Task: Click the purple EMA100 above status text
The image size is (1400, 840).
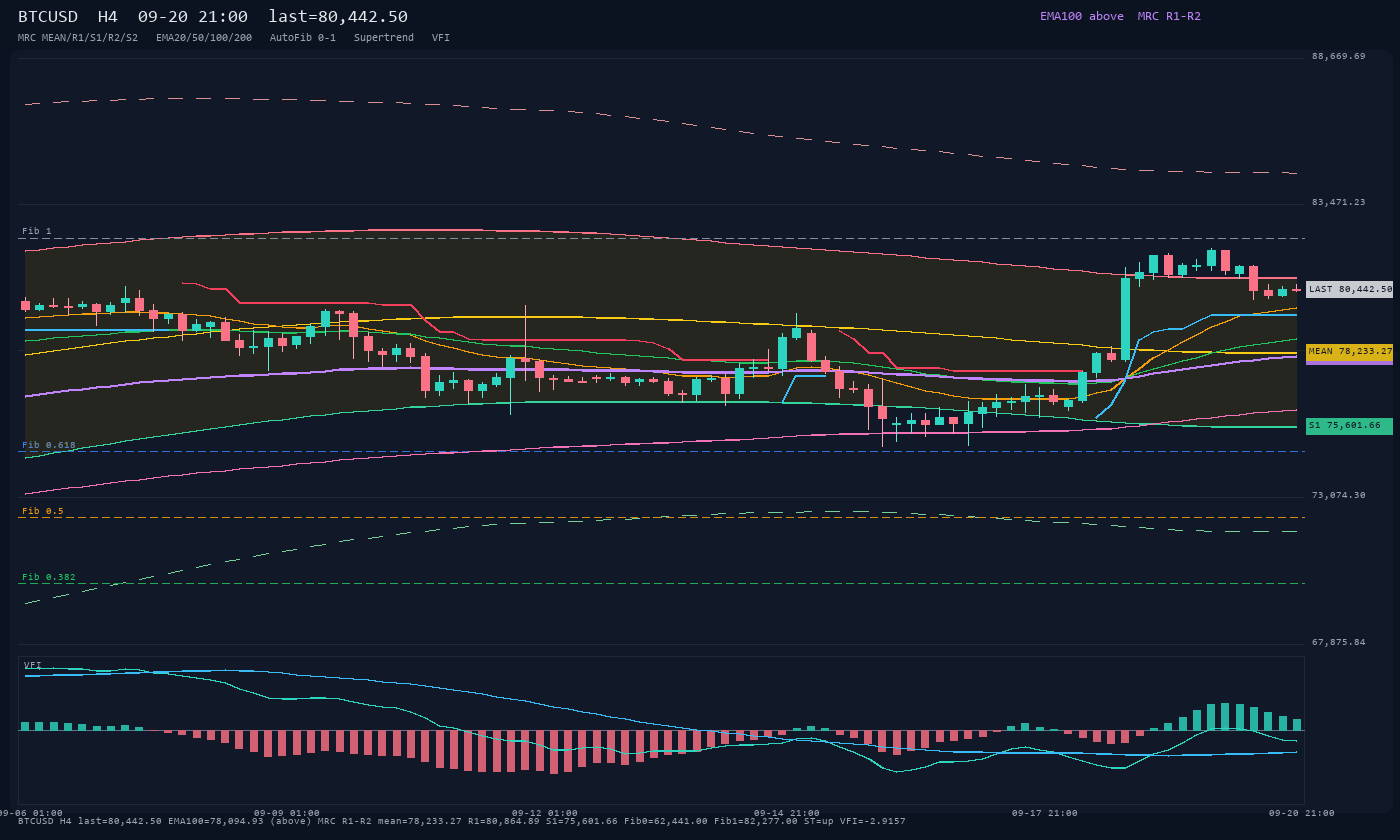Action: click(x=1082, y=16)
